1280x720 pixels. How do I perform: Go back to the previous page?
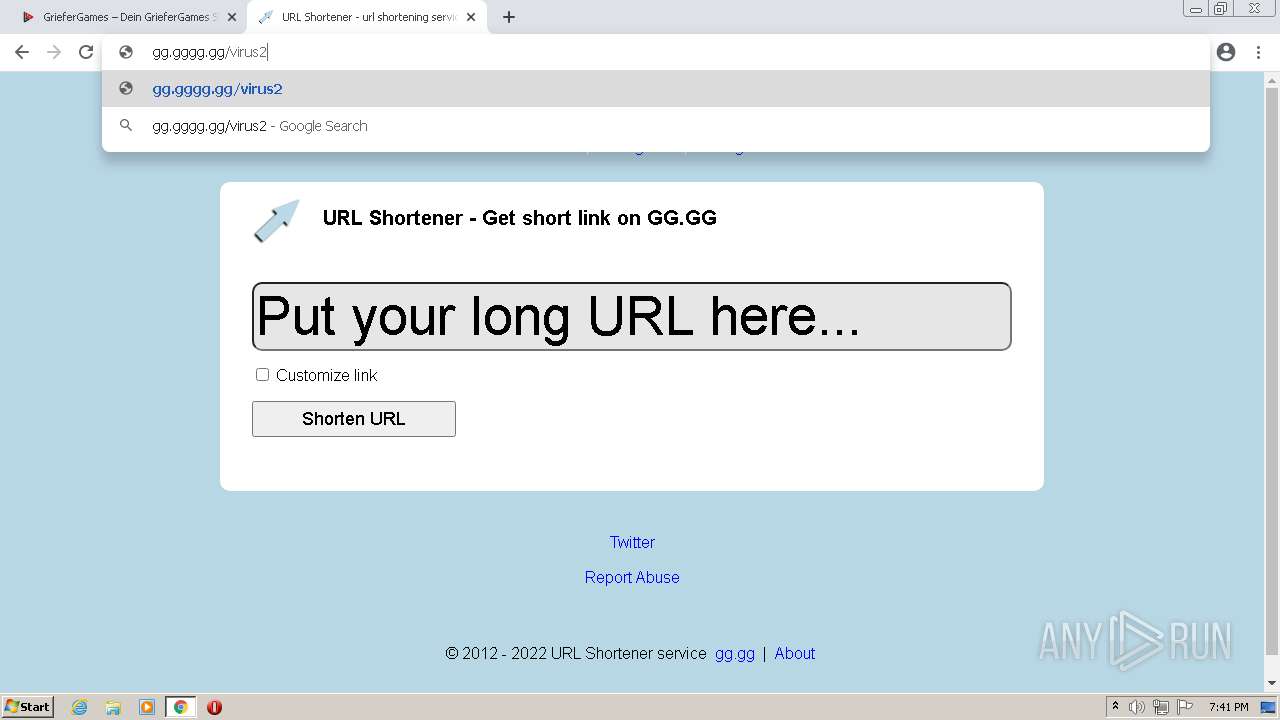[x=22, y=52]
